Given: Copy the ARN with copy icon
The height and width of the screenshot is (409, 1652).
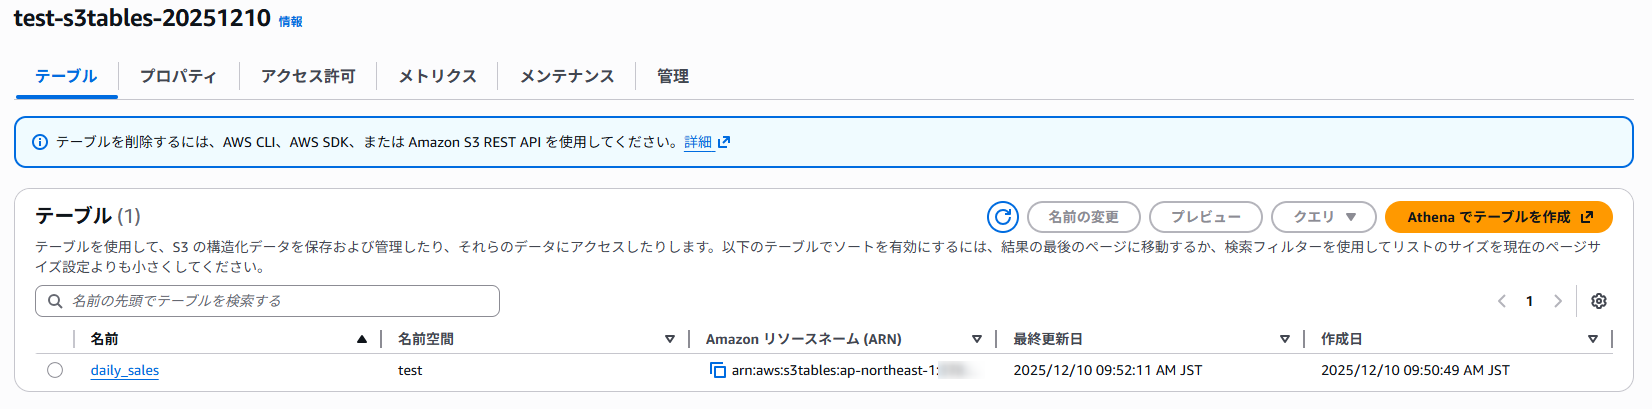Looking at the screenshot, I should pos(717,370).
